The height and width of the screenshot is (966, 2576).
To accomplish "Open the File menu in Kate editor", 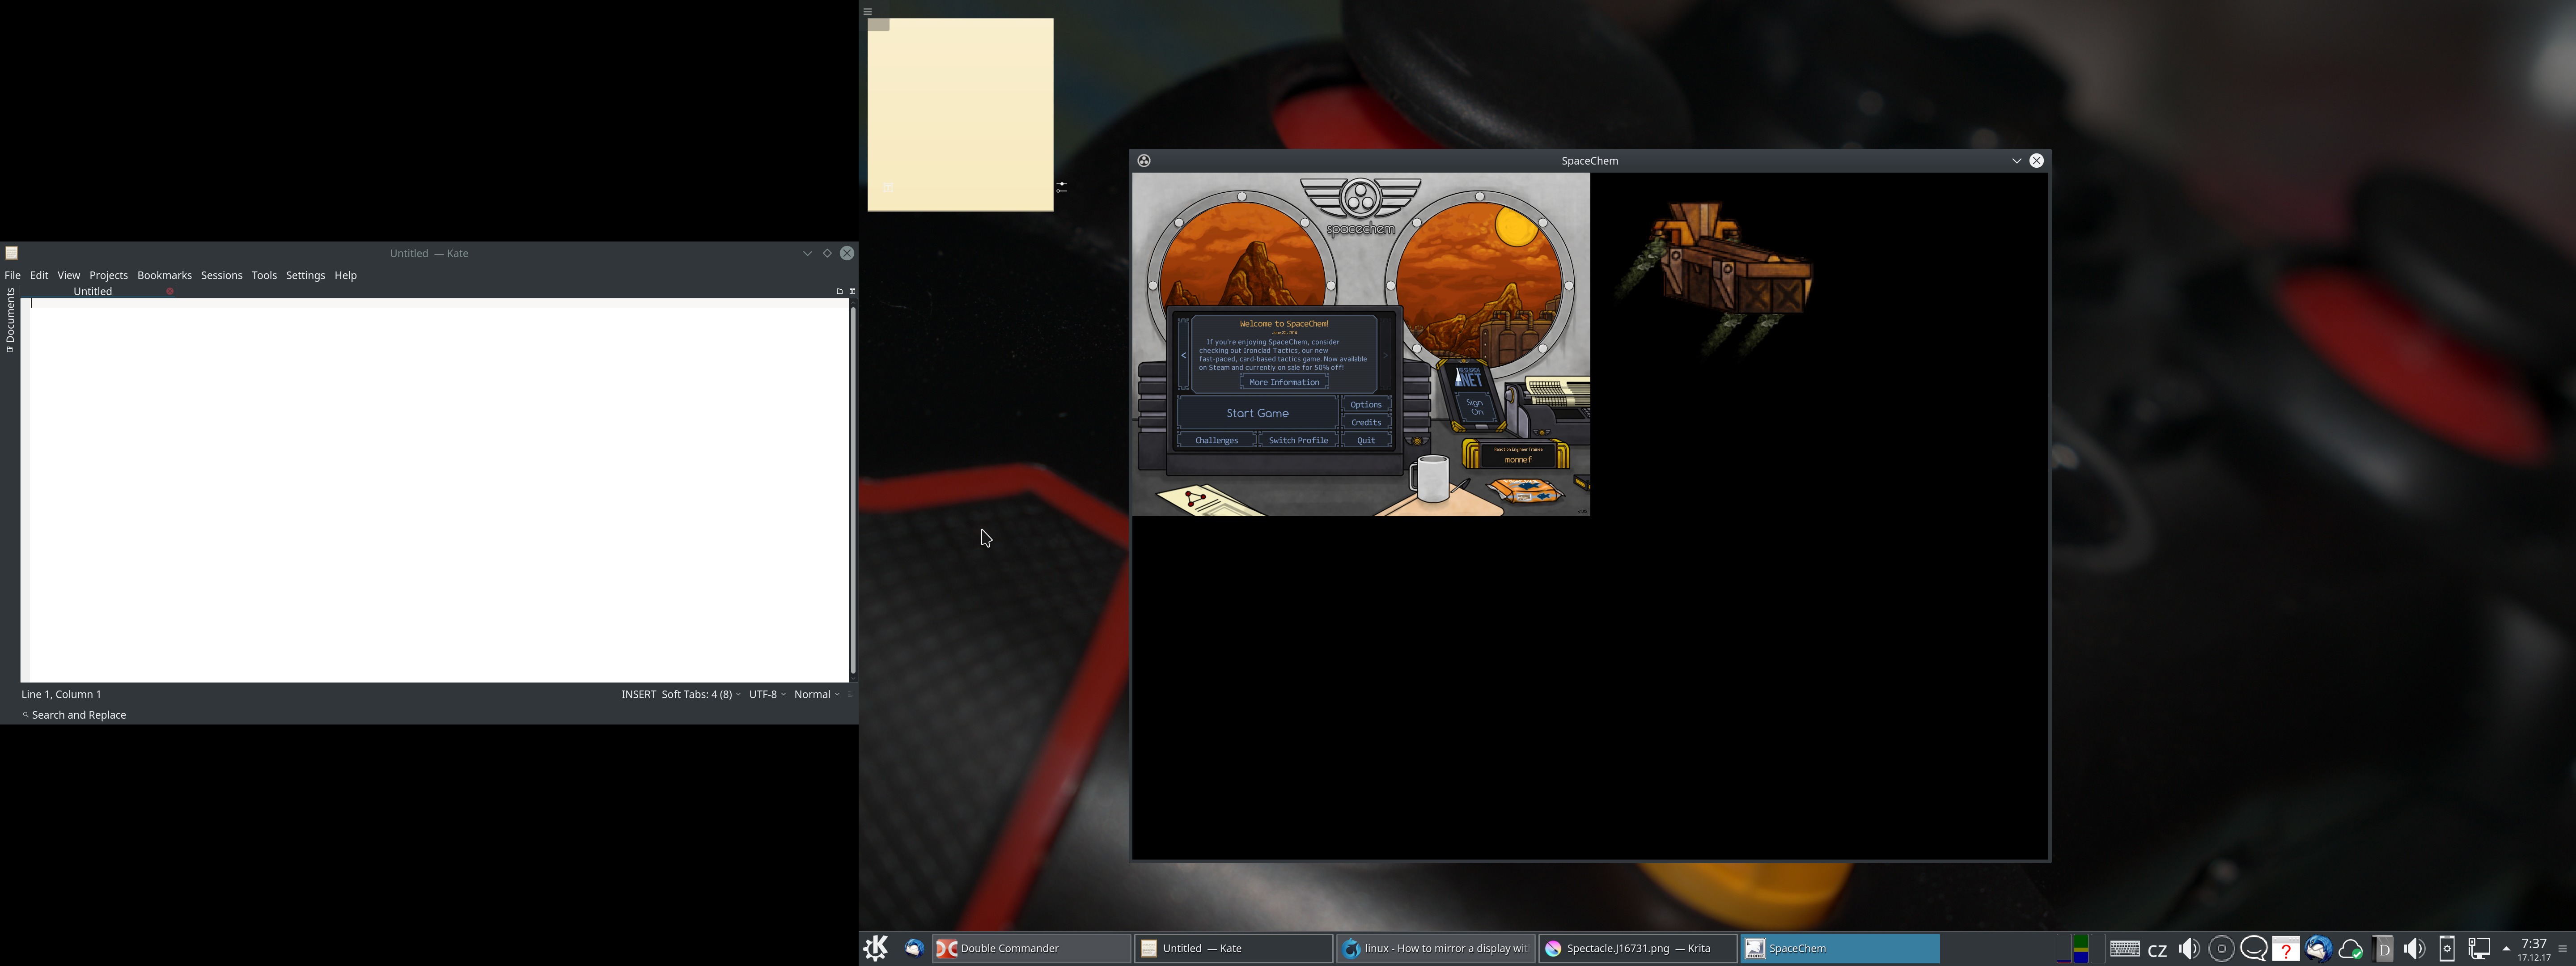I will (x=13, y=274).
